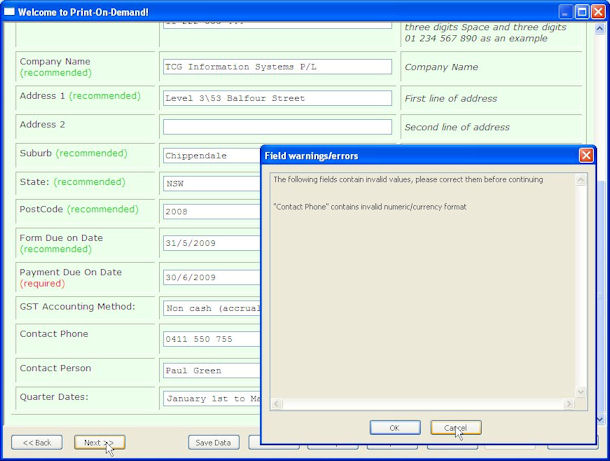Click the State field showing NSW
This screenshot has width=610, height=461.
[x=210, y=184]
